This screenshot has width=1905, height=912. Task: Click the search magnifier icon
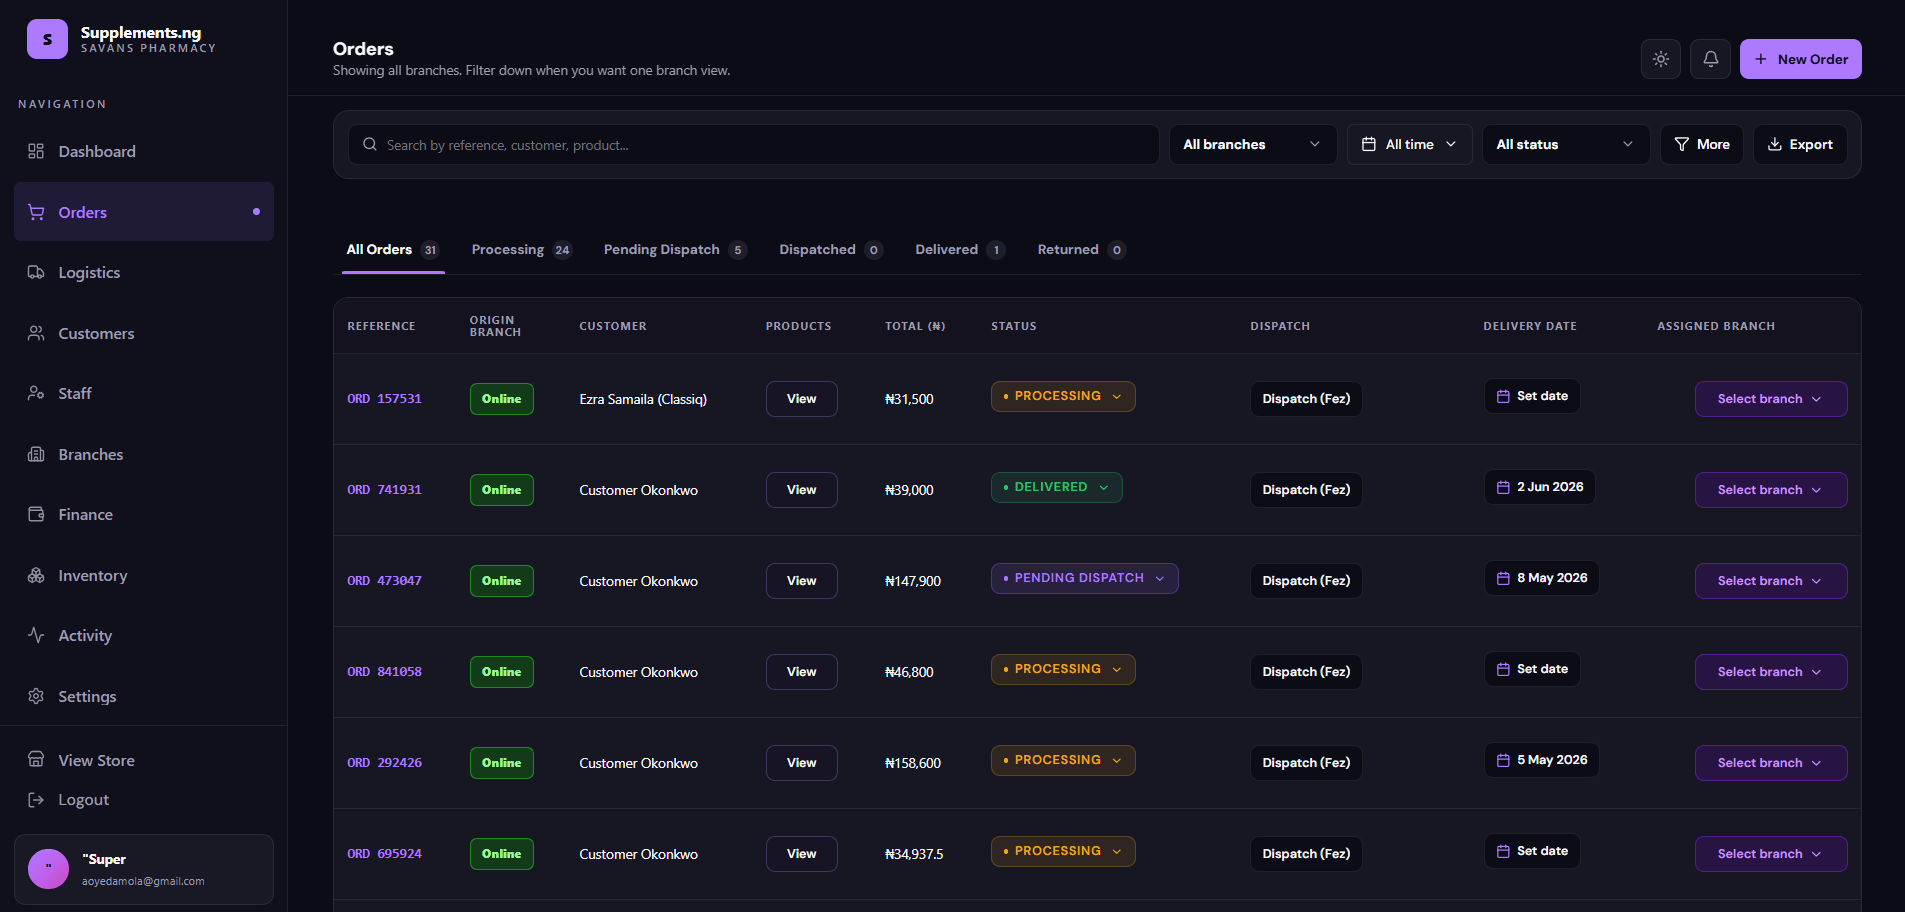[370, 144]
